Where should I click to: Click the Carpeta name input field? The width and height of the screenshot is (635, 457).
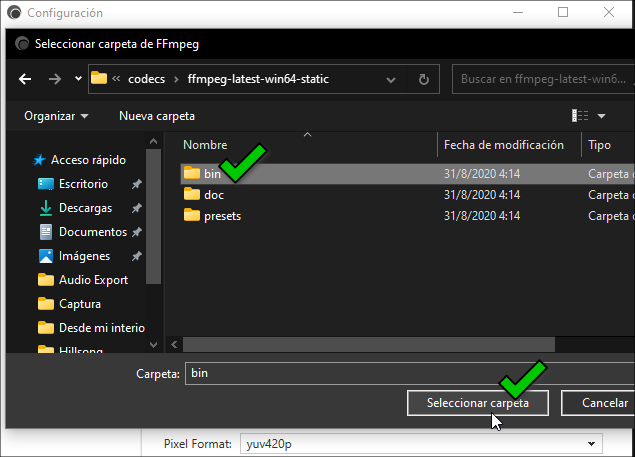coord(410,373)
